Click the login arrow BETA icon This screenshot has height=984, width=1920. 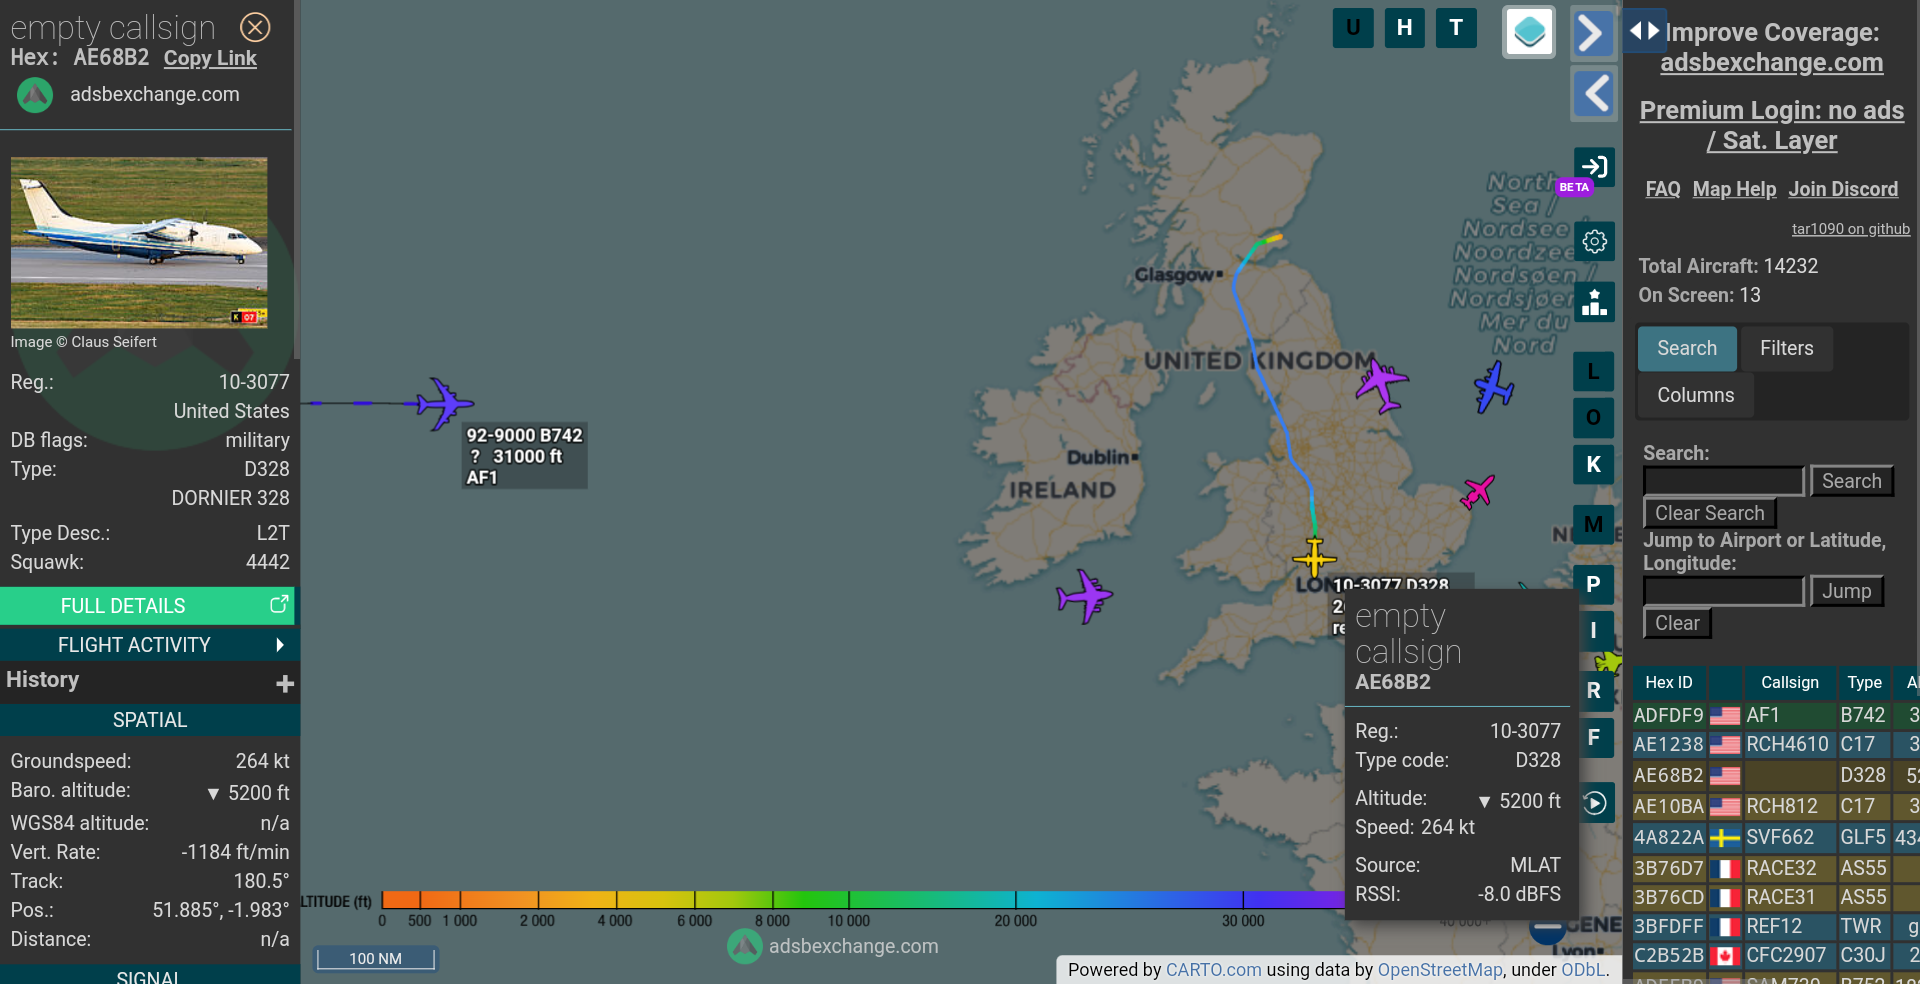pyautogui.click(x=1594, y=167)
